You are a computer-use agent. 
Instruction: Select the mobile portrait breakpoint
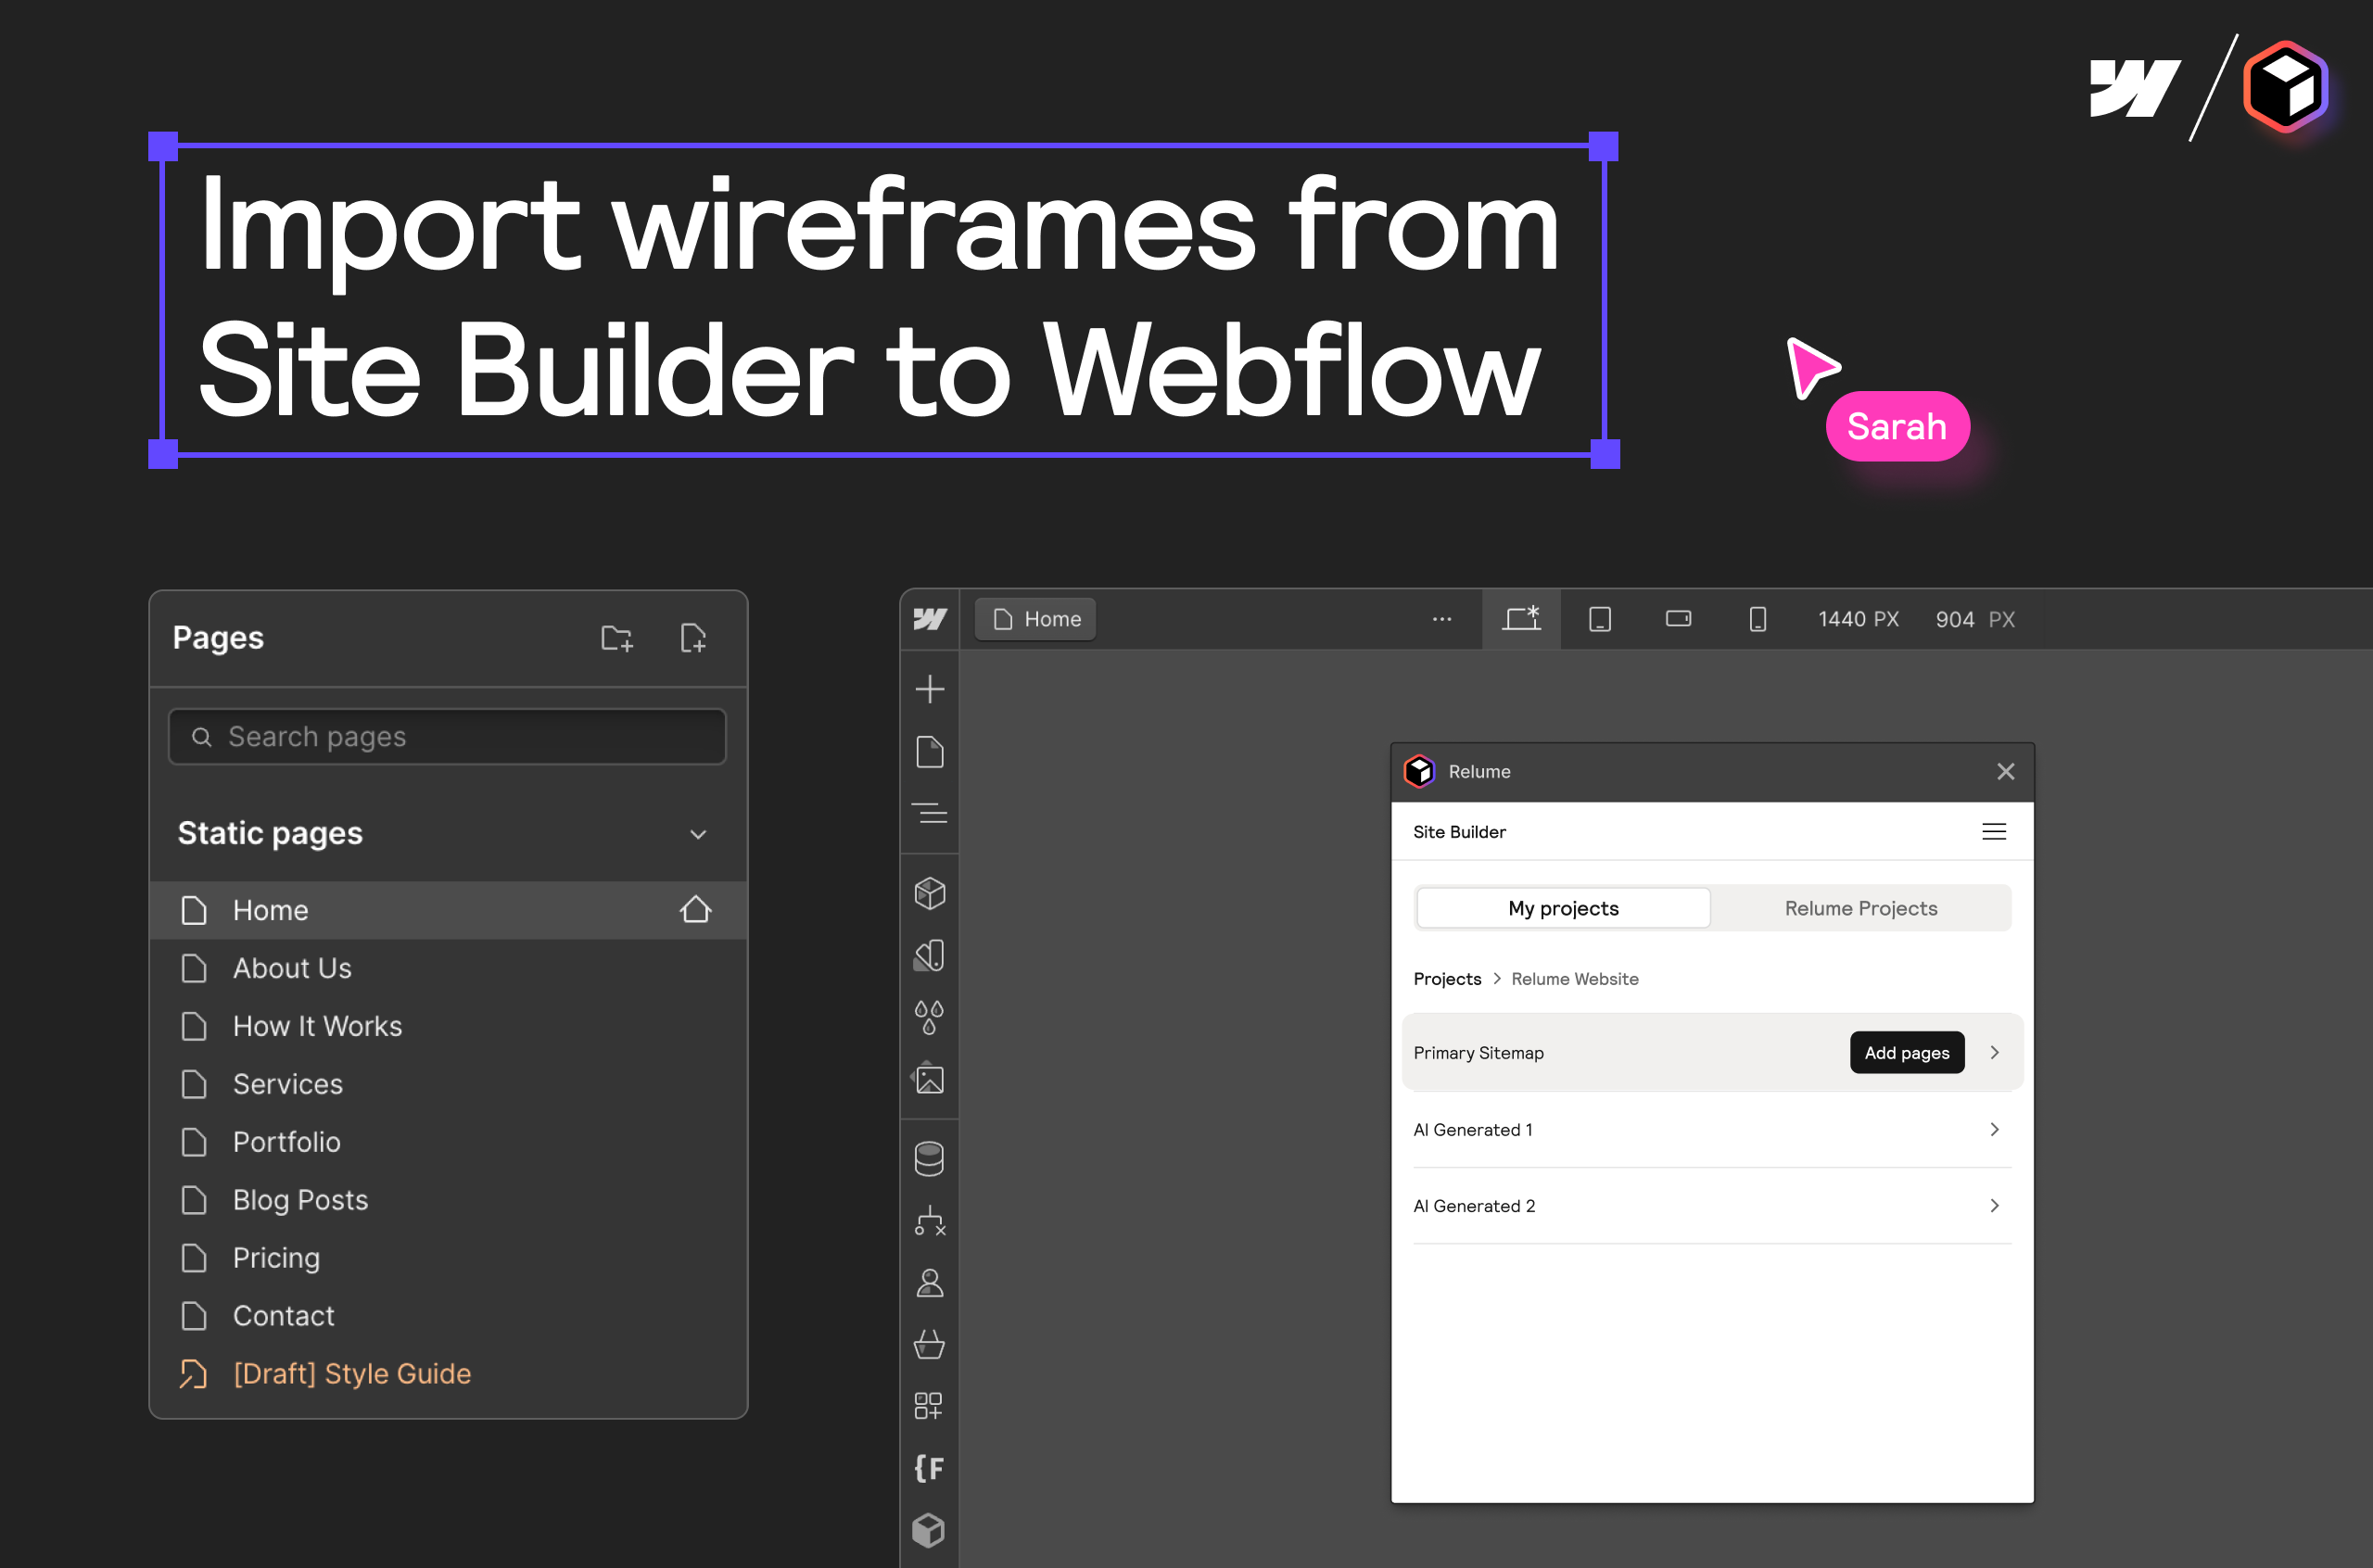point(1758,619)
